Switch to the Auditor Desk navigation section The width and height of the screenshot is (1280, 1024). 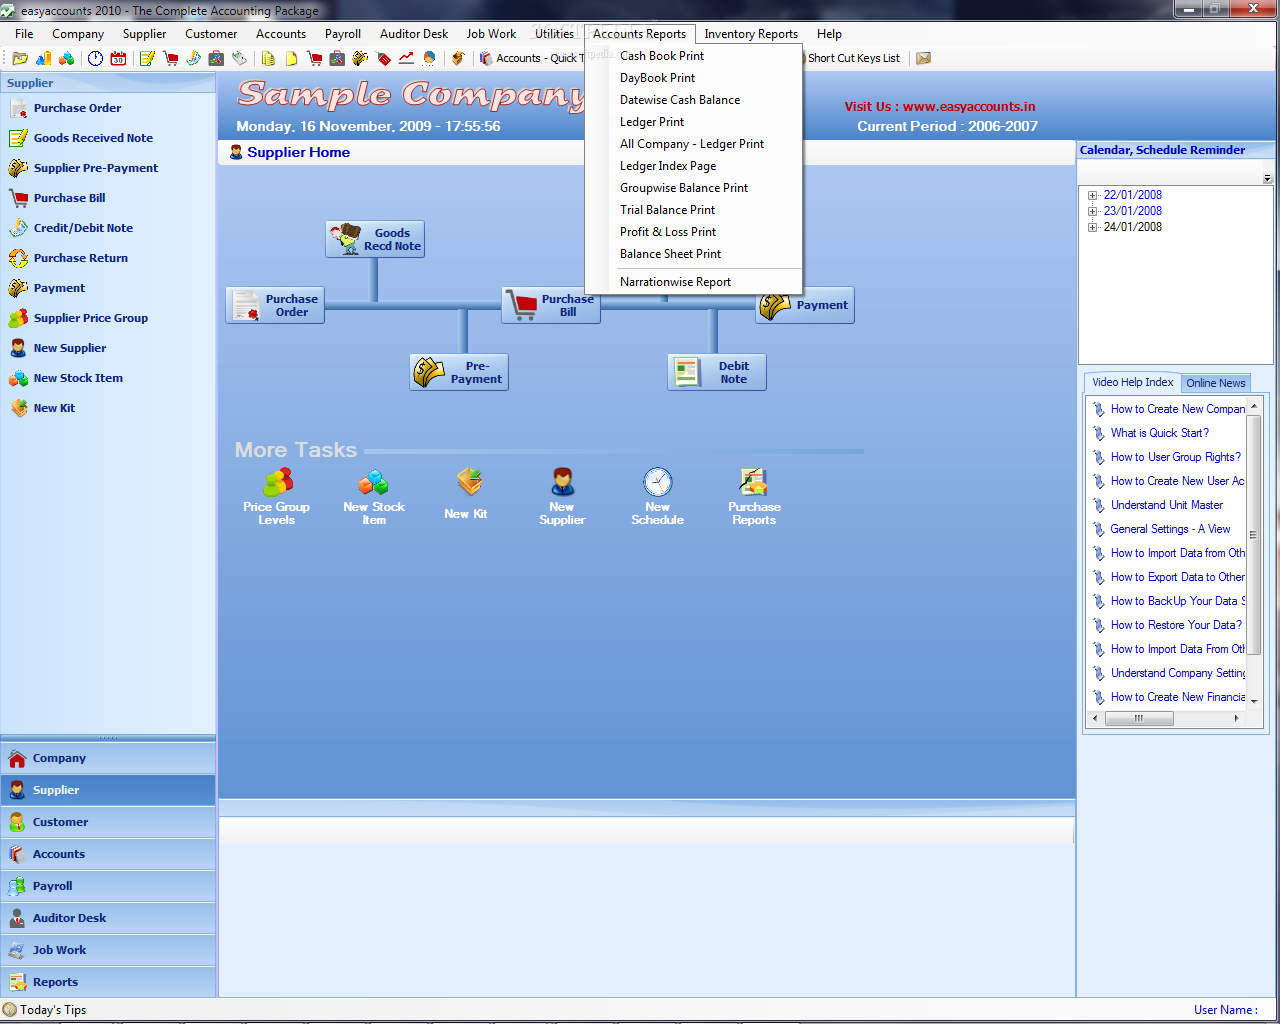(x=108, y=918)
